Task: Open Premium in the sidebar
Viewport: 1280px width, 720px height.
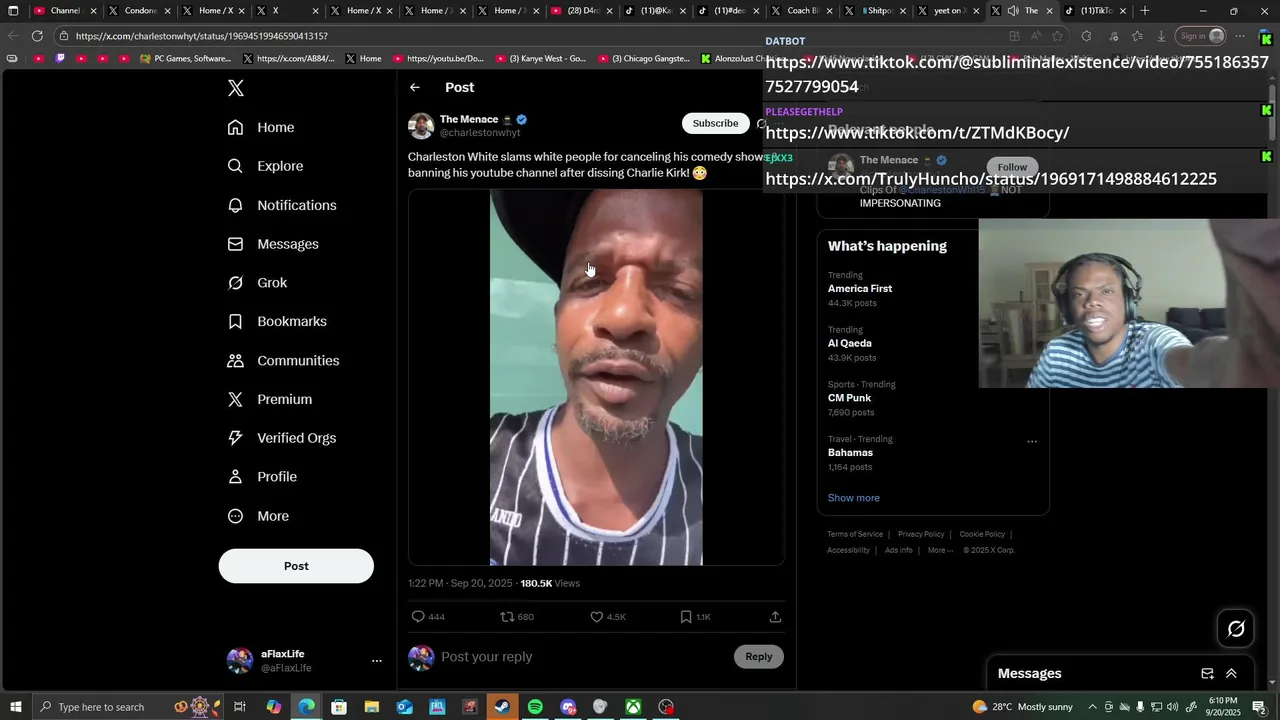Action: 270,399
